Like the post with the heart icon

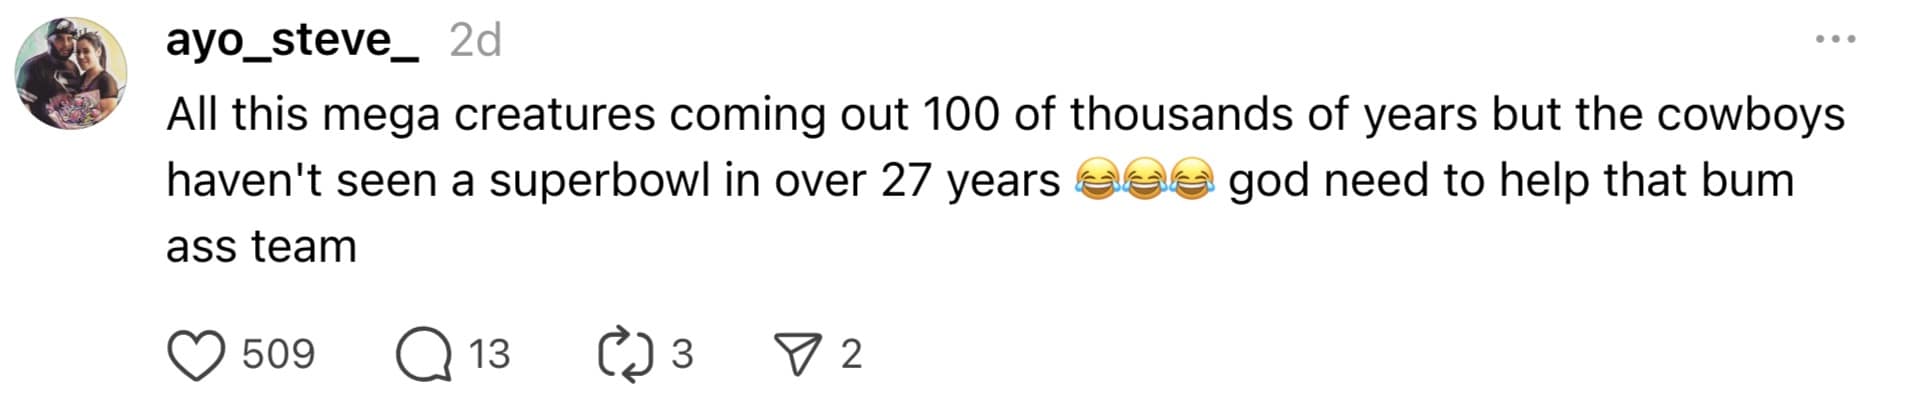(195, 355)
